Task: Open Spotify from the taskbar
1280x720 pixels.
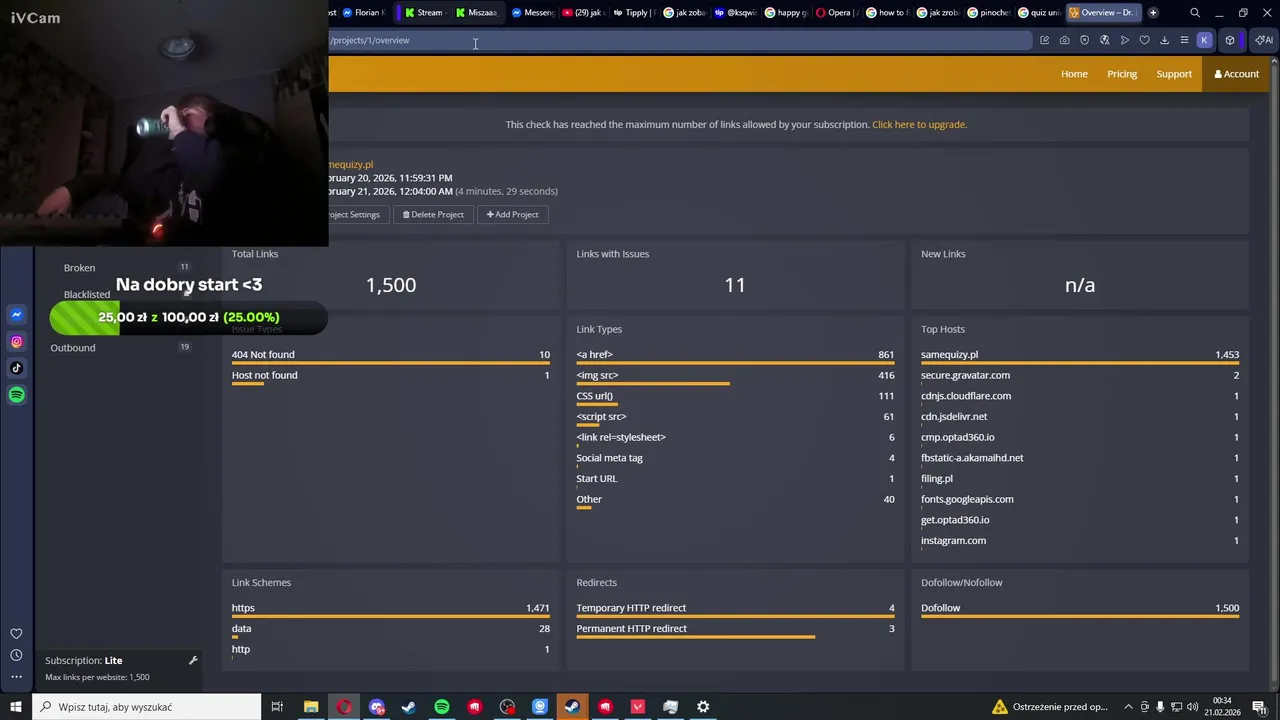Action: [x=442, y=707]
